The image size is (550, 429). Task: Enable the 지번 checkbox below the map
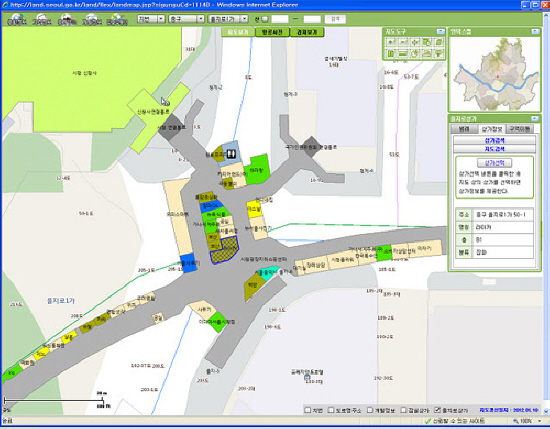tap(308, 410)
